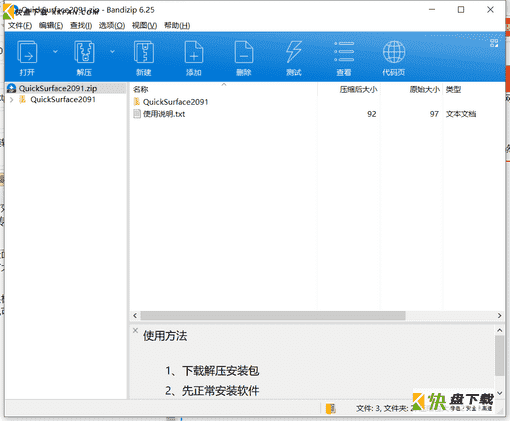The height and width of the screenshot is (421, 510).
Task: Open the 选项(O) menu
Action: [112, 26]
